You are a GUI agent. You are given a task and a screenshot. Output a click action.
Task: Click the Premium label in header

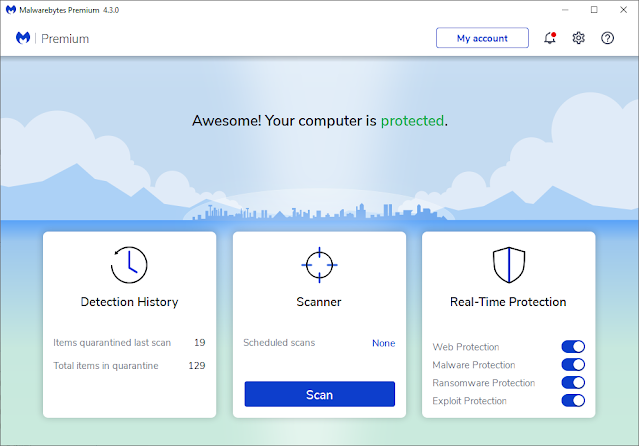coord(65,39)
